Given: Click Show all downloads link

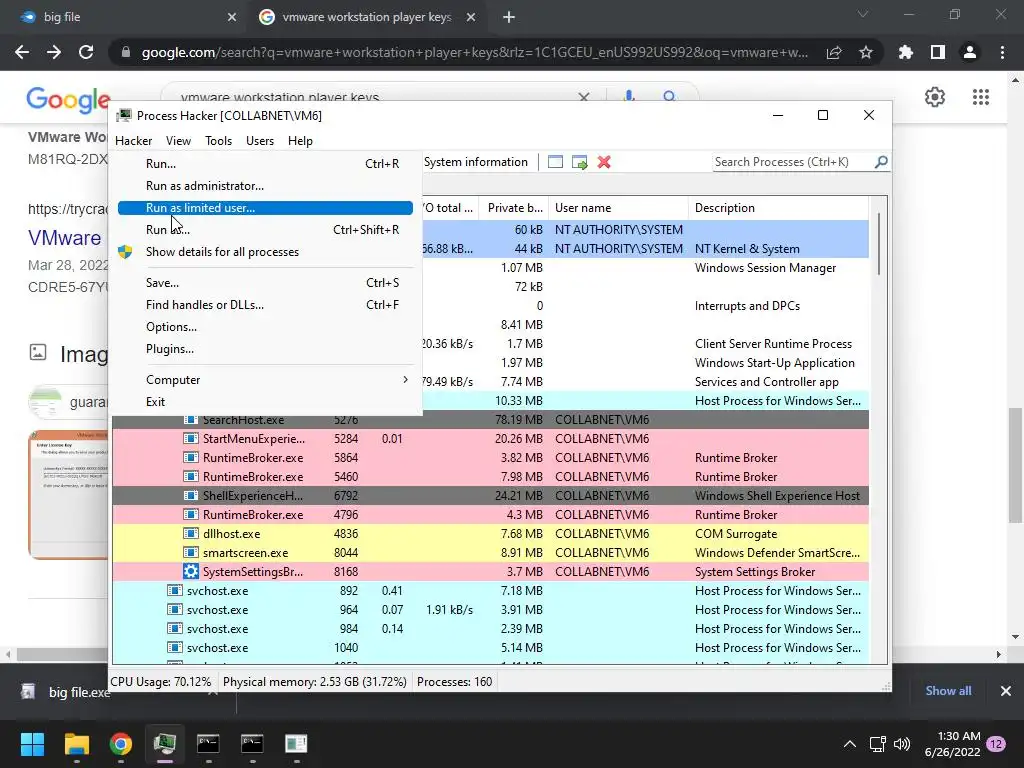Looking at the screenshot, I should click(948, 691).
